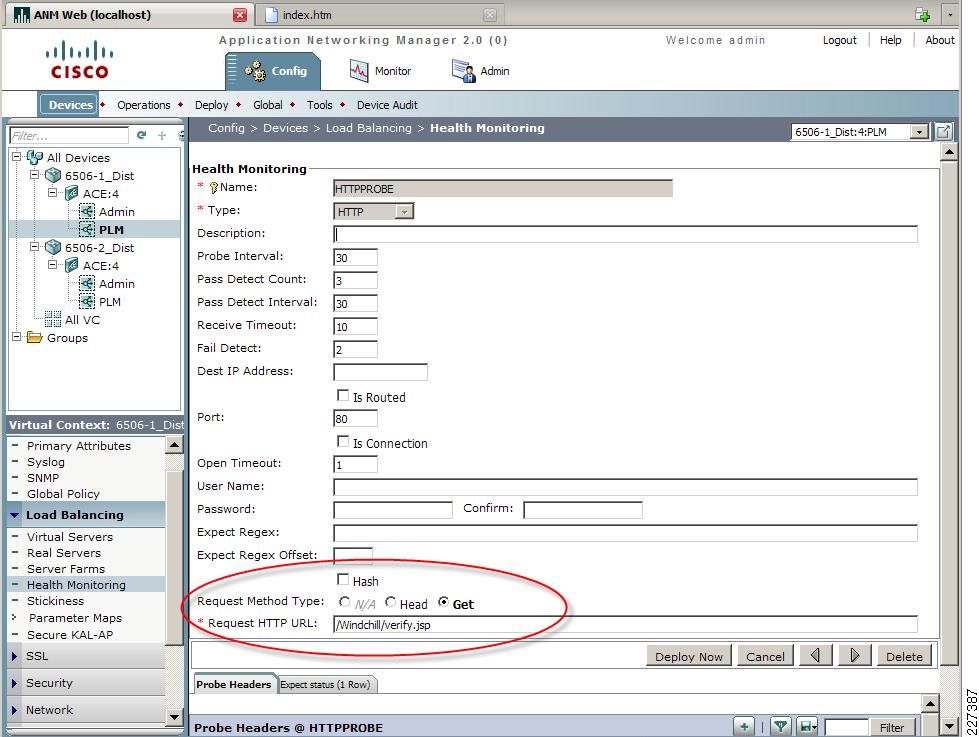This screenshot has height=737, width=979.
Task: Click PLM context icon under 6506-1_Dist
Action: point(87,229)
